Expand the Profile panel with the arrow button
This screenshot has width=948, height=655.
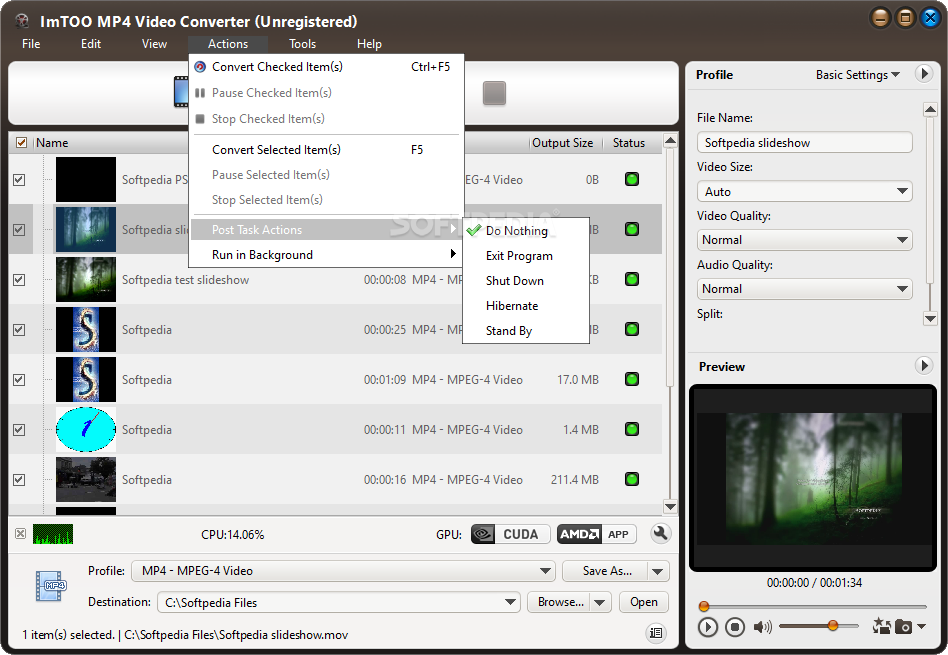923,74
